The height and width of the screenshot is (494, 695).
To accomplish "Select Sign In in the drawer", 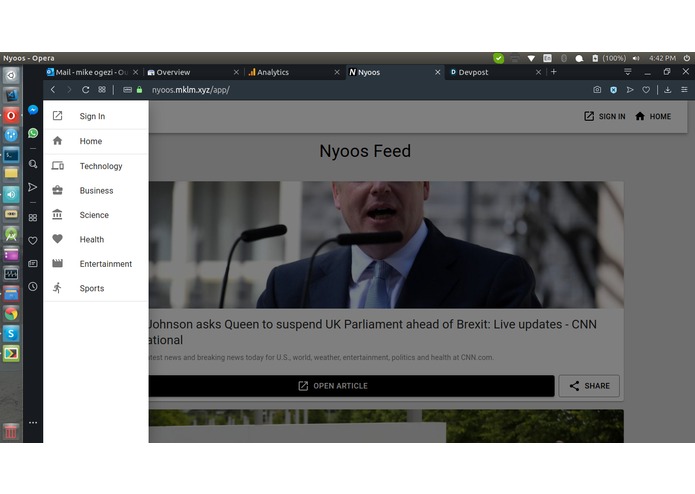I will (x=96, y=116).
